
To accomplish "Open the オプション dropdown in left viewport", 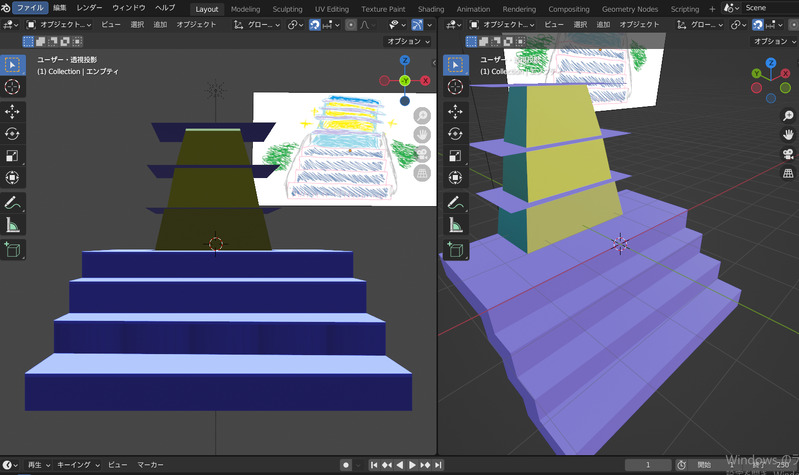I will pyautogui.click(x=407, y=42).
